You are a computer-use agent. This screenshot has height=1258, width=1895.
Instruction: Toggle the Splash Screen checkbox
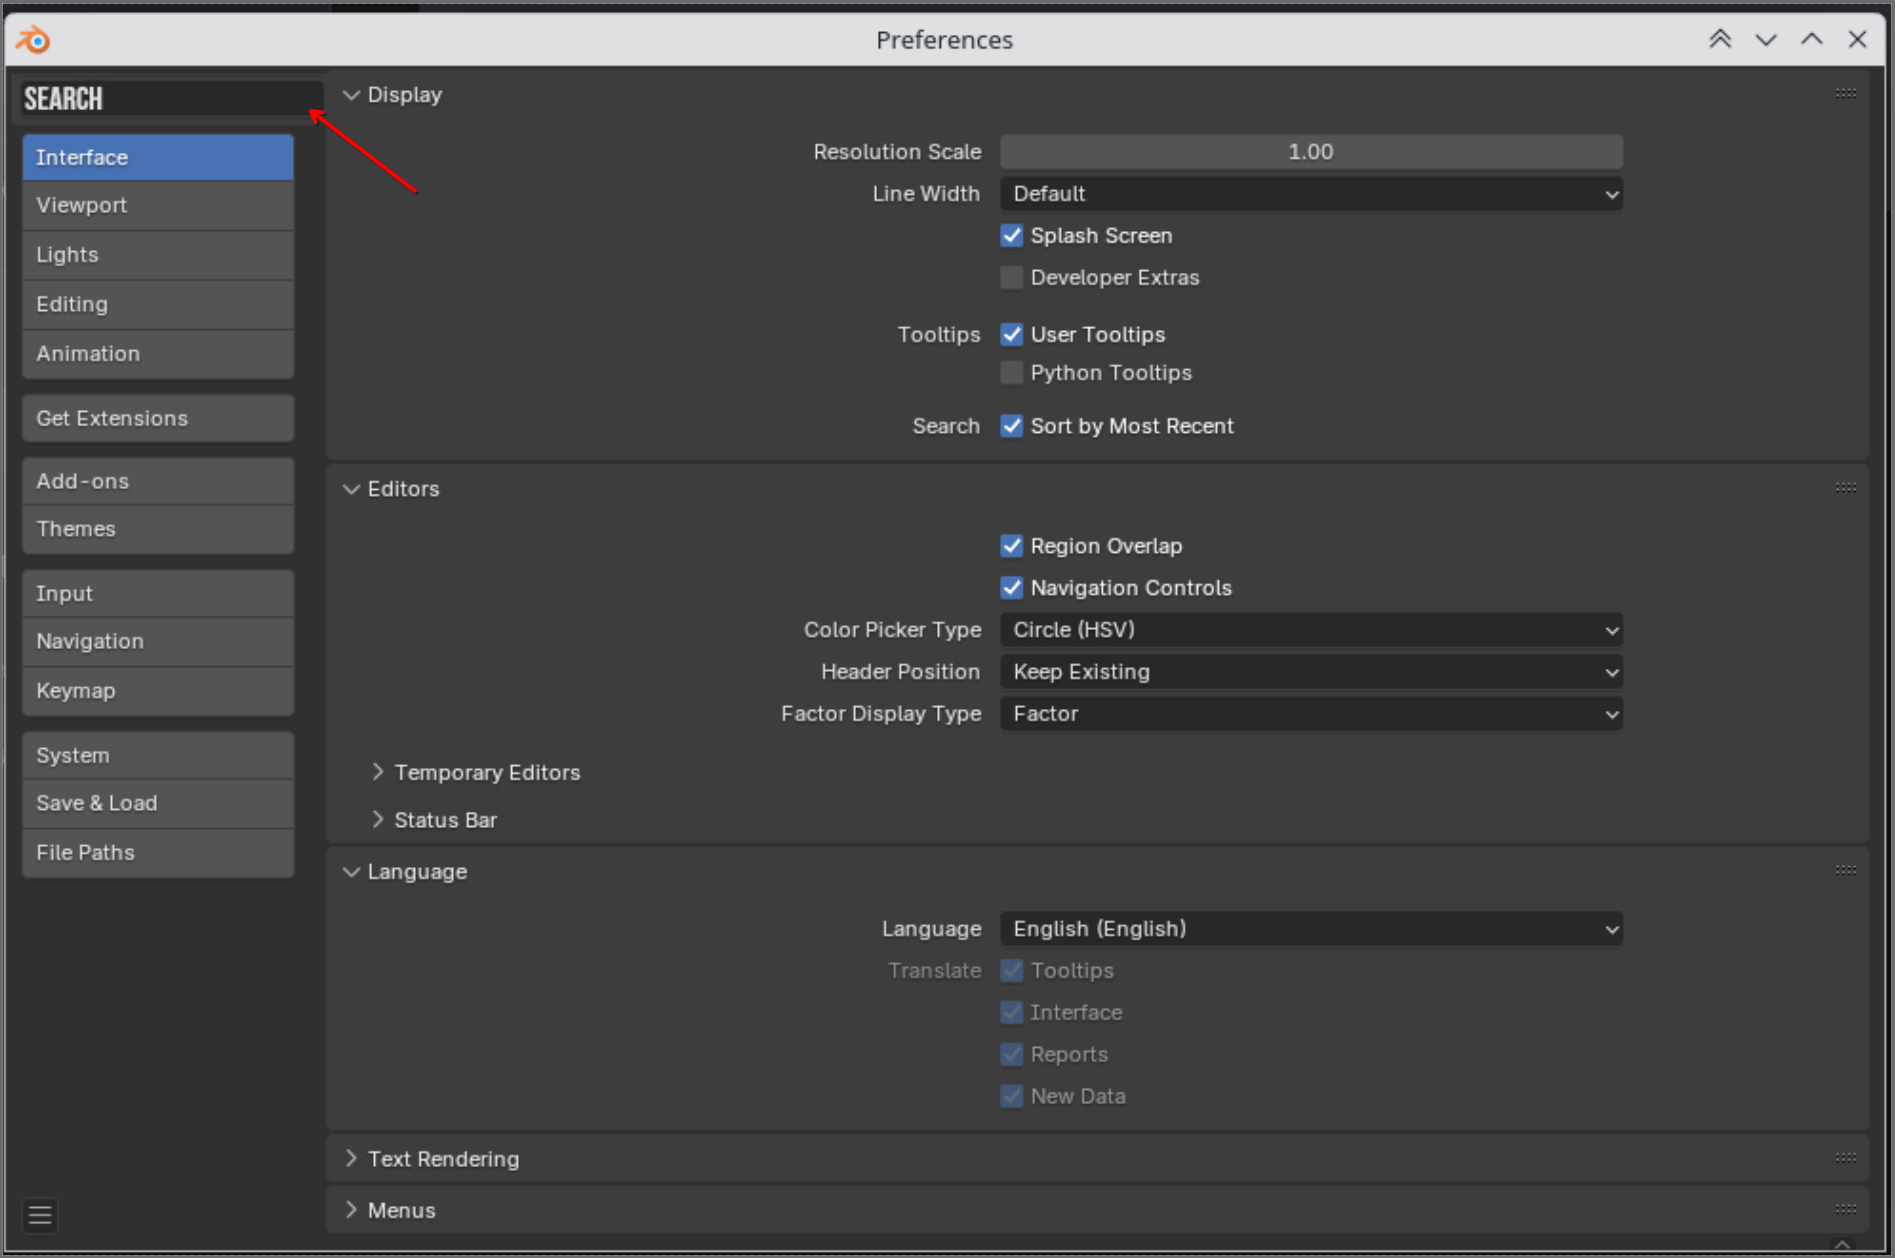1012,235
